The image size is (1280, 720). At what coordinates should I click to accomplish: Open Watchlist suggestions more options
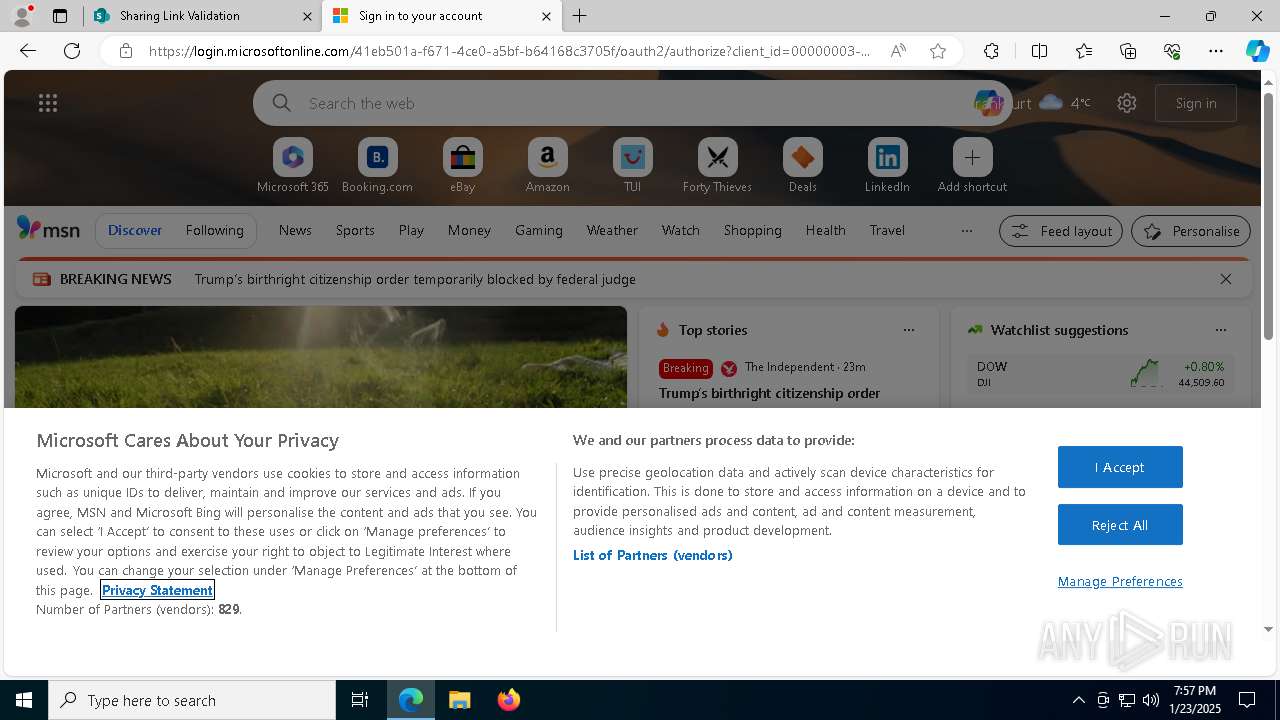coord(1220,330)
